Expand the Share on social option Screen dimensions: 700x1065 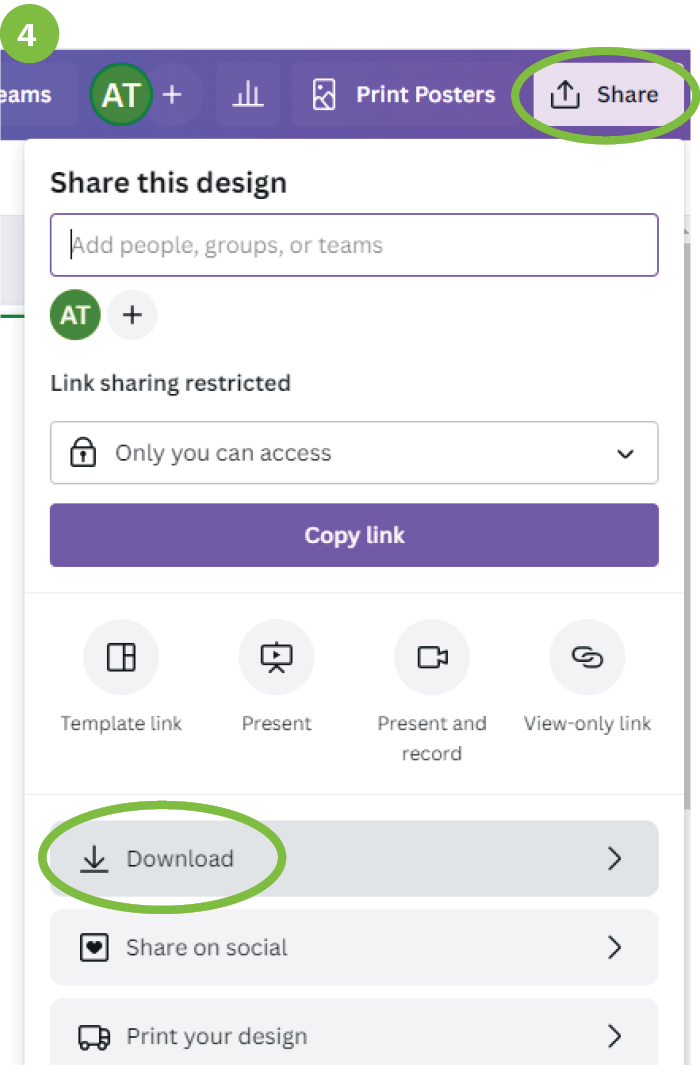click(354, 948)
